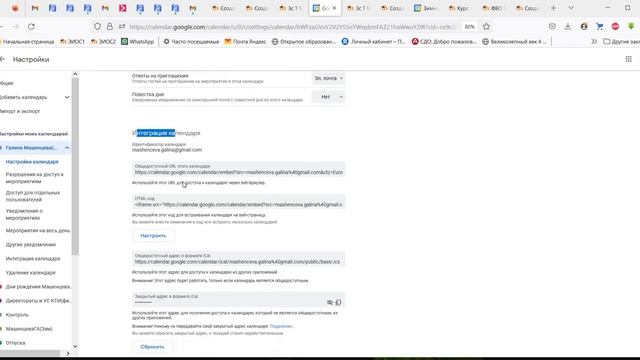The width and height of the screenshot is (640, 360).
Task: Open the Открытое образован... bookmark
Action: tap(304, 42)
